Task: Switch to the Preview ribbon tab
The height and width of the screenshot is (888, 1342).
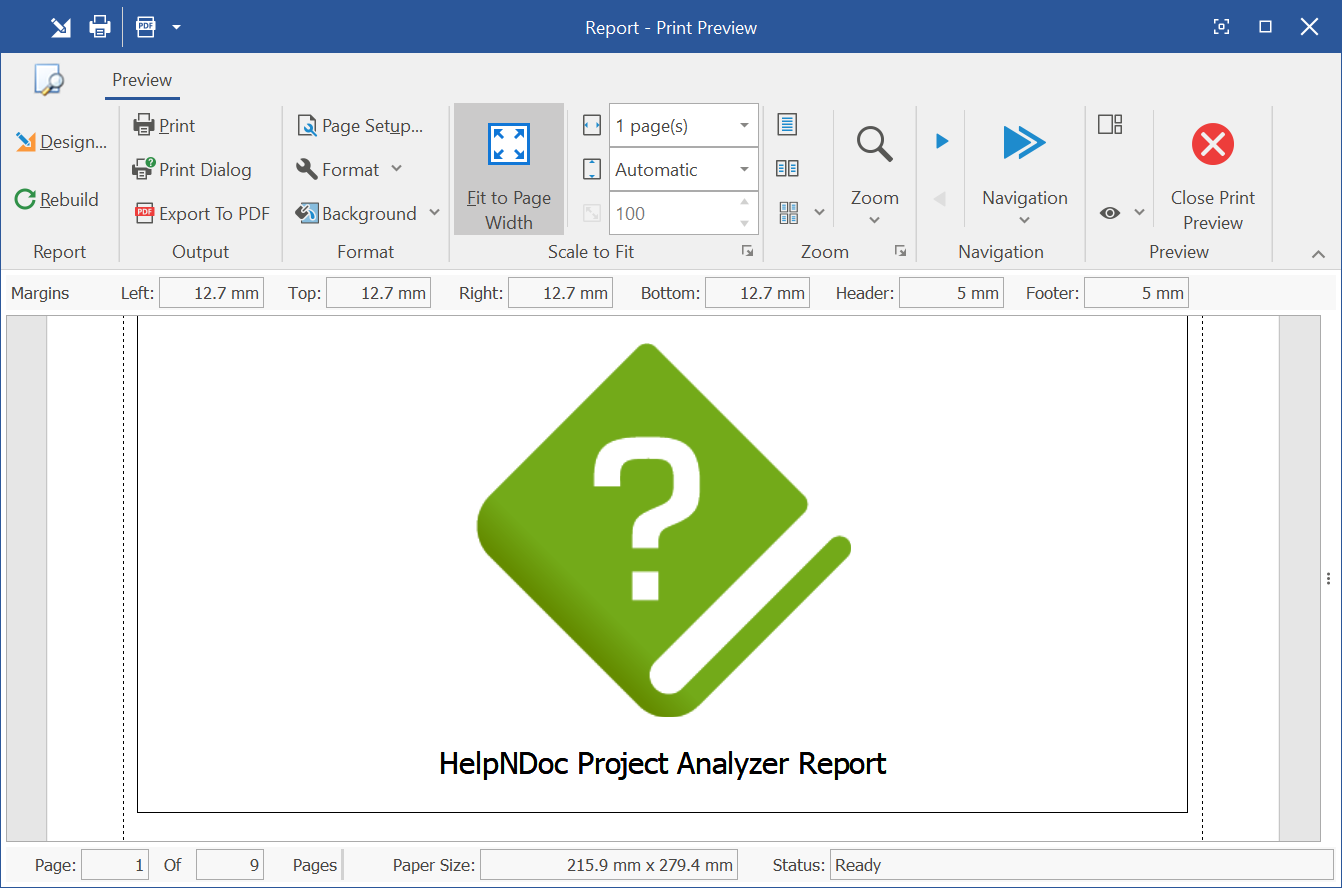Action: point(142,80)
